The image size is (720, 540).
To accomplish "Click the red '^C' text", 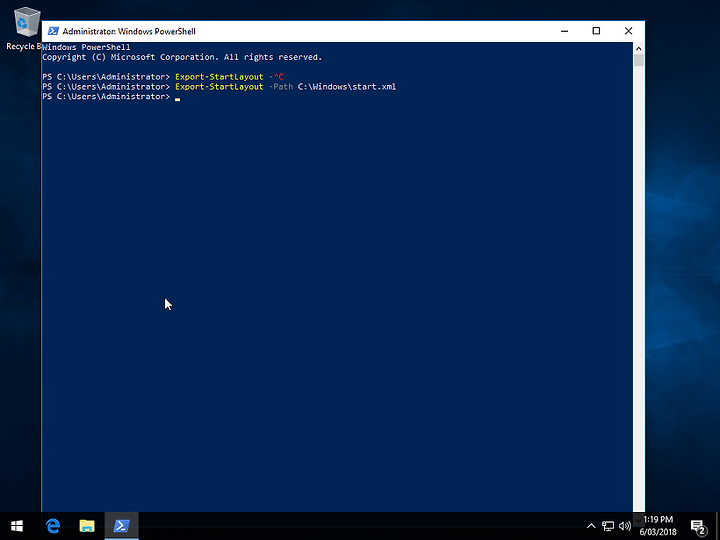I will (278, 77).
